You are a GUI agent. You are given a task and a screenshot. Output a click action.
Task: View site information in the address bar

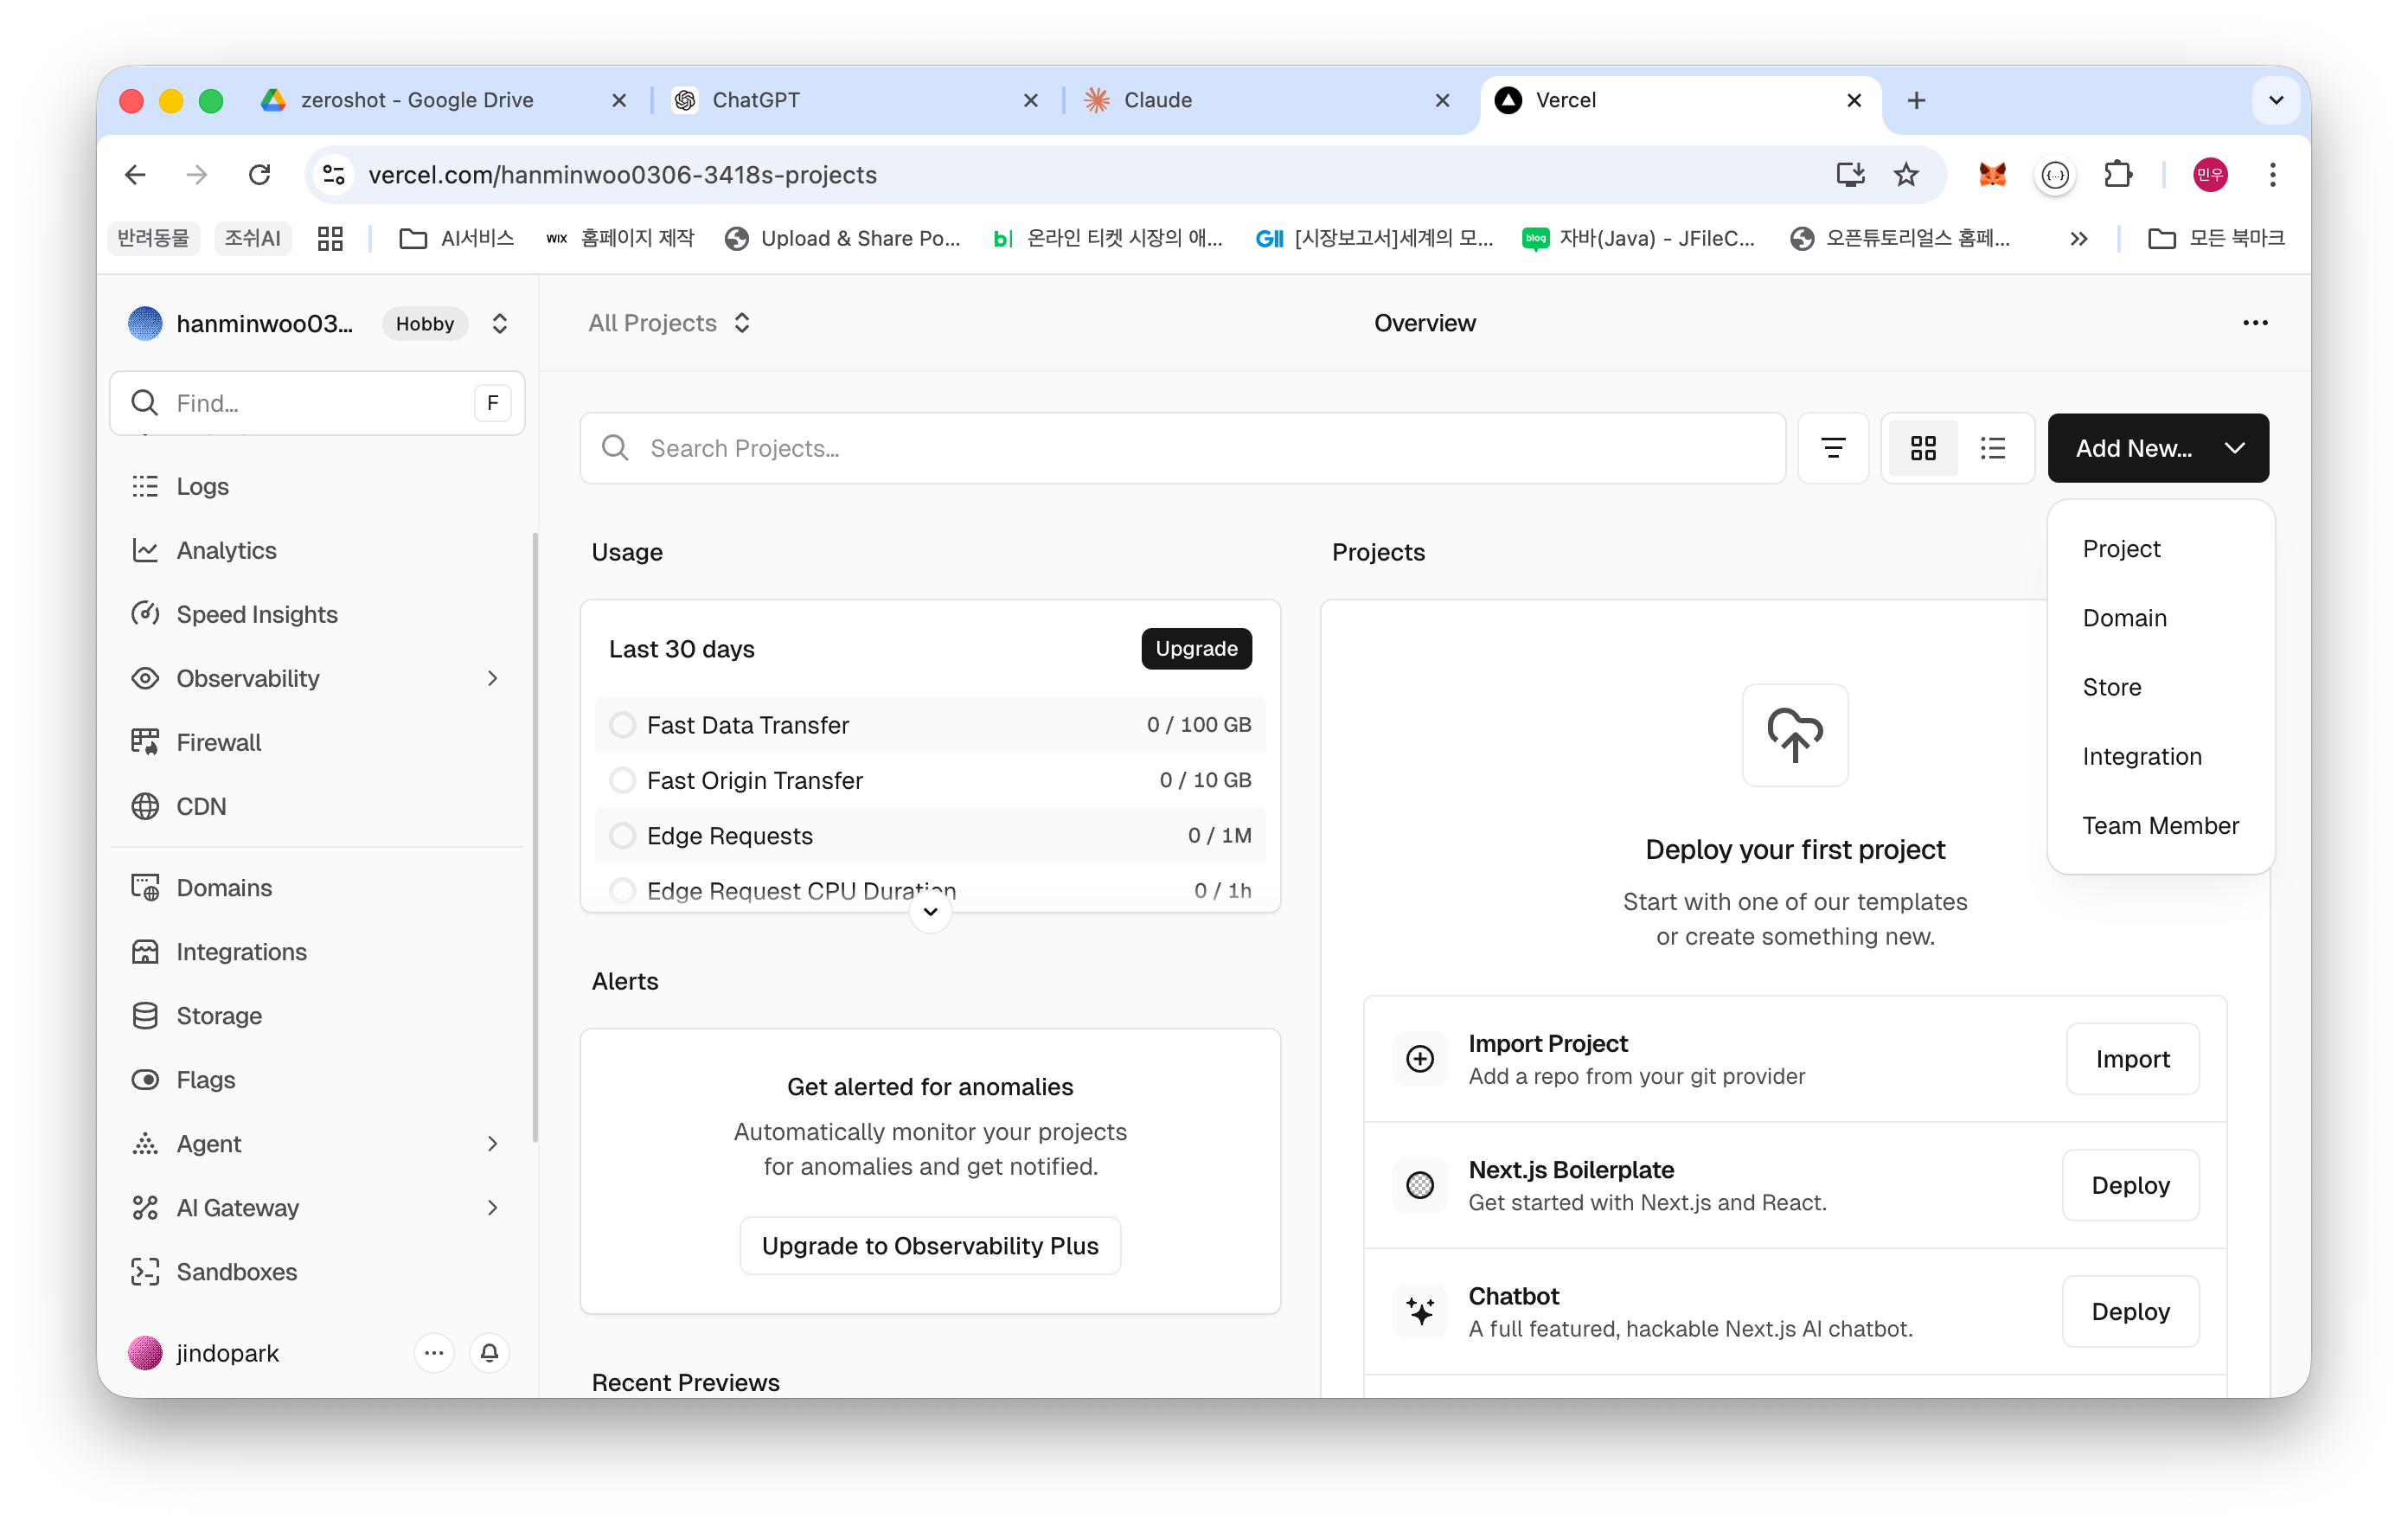334,175
